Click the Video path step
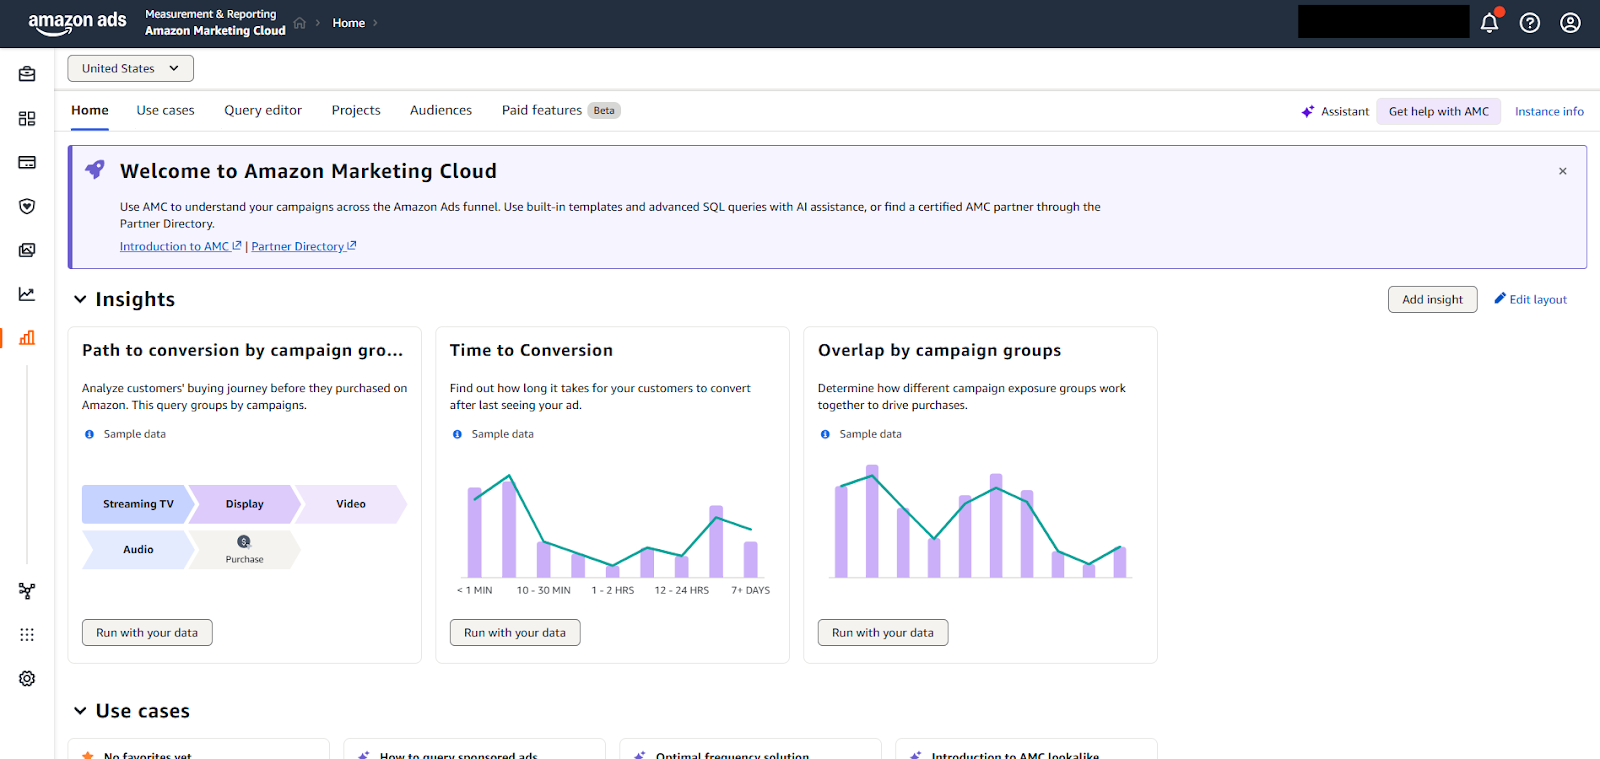This screenshot has height=759, width=1600. 351,504
